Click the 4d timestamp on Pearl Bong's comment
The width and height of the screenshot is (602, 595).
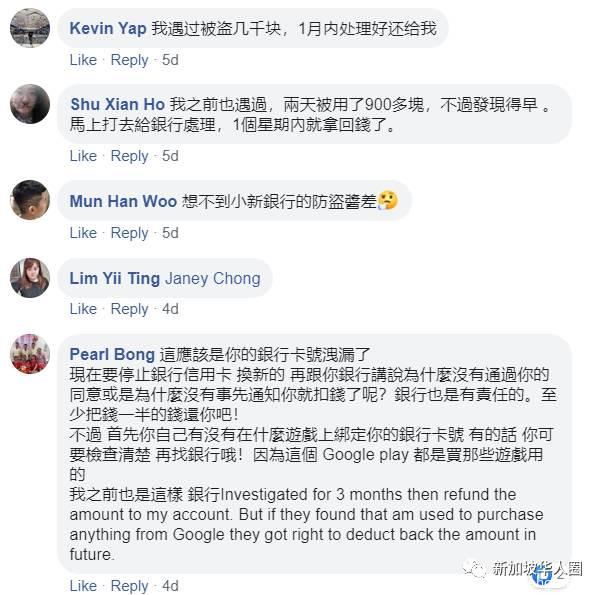[x=170, y=586]
